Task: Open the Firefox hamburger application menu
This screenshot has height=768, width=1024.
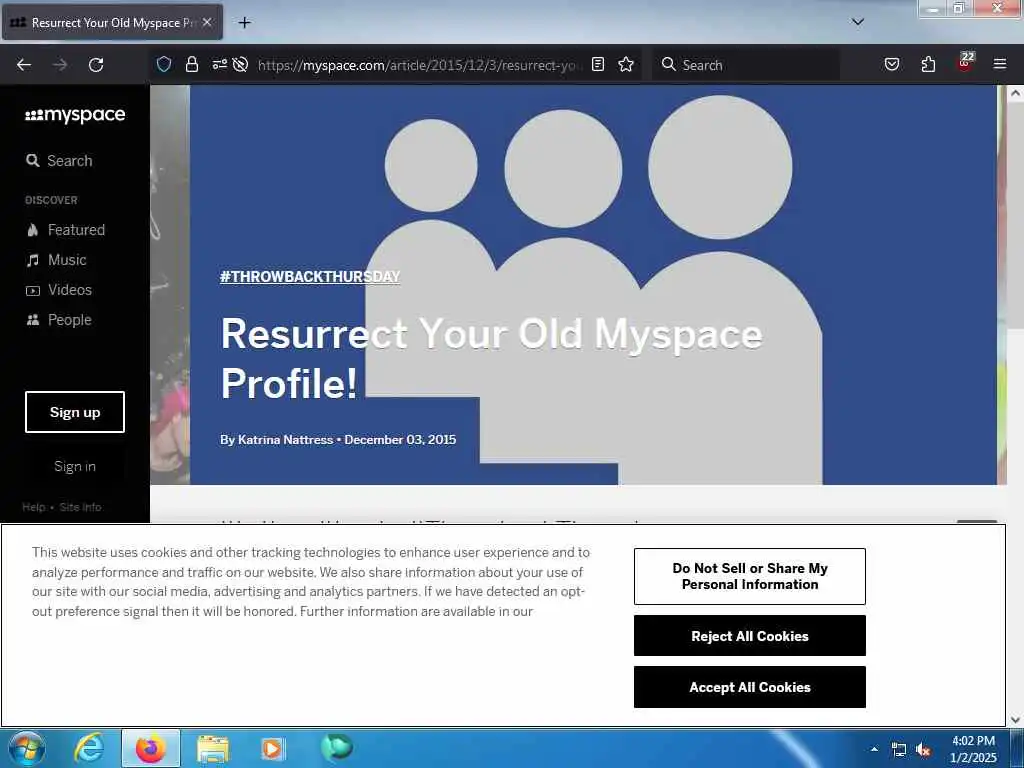Action: (999, 64)
